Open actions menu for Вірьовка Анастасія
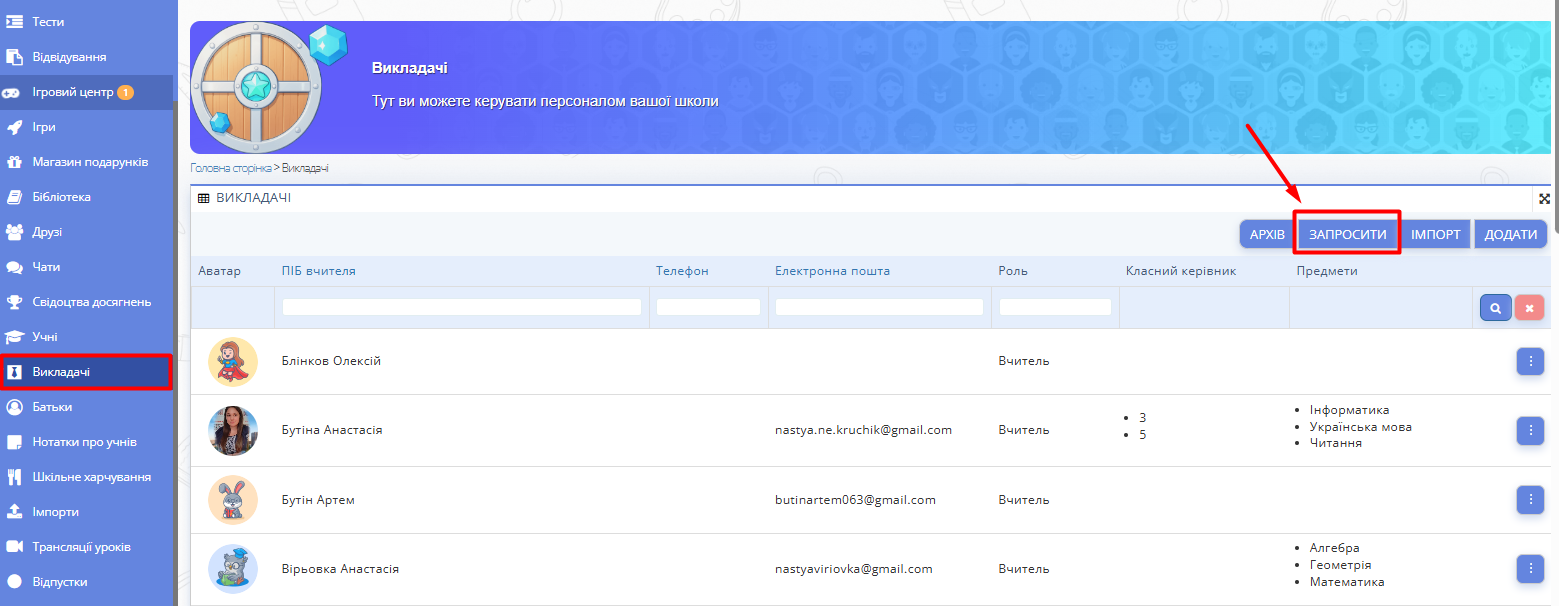Screen dimensions: 1559x606 (1530, 569)
